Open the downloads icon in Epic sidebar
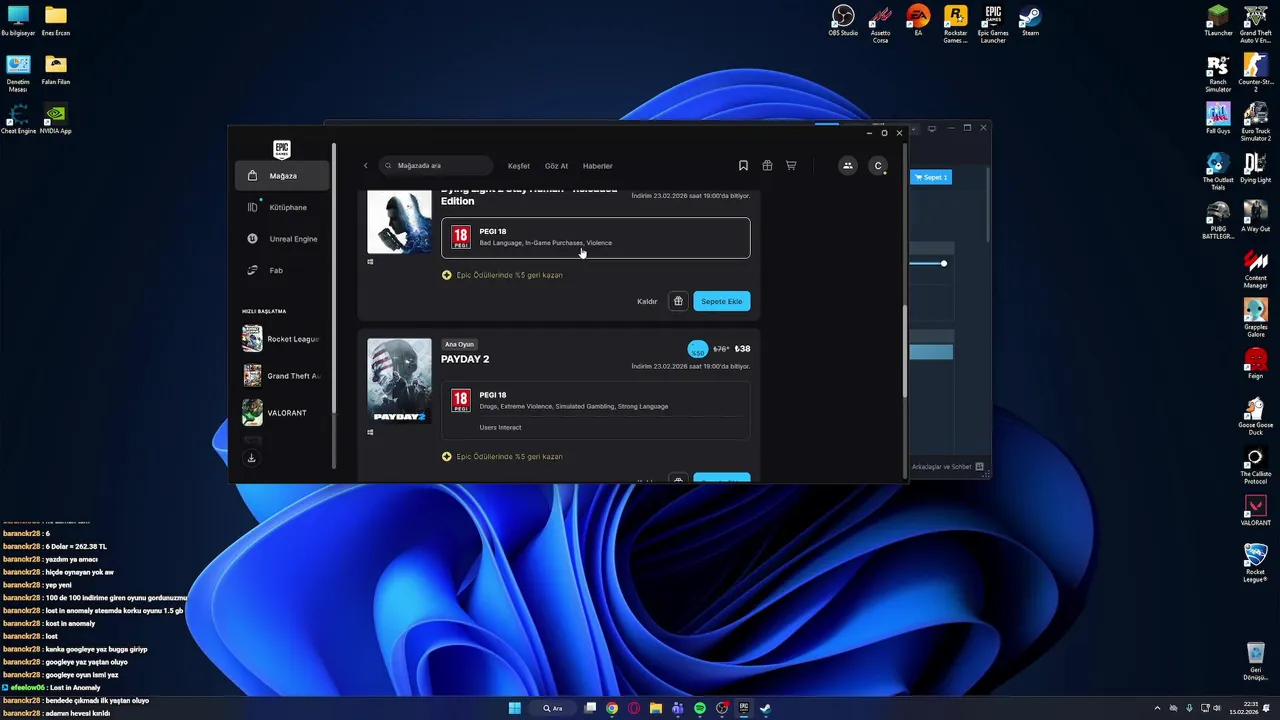1280x720 pixels. point(251,458)
